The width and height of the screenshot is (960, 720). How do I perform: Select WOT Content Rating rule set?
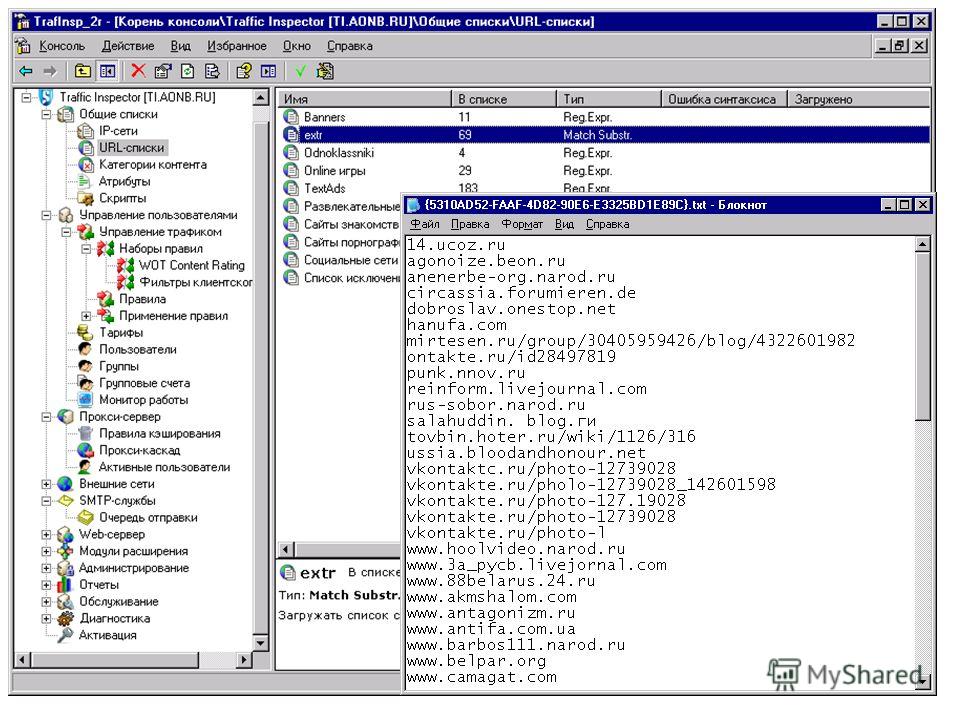click(192, 266)
